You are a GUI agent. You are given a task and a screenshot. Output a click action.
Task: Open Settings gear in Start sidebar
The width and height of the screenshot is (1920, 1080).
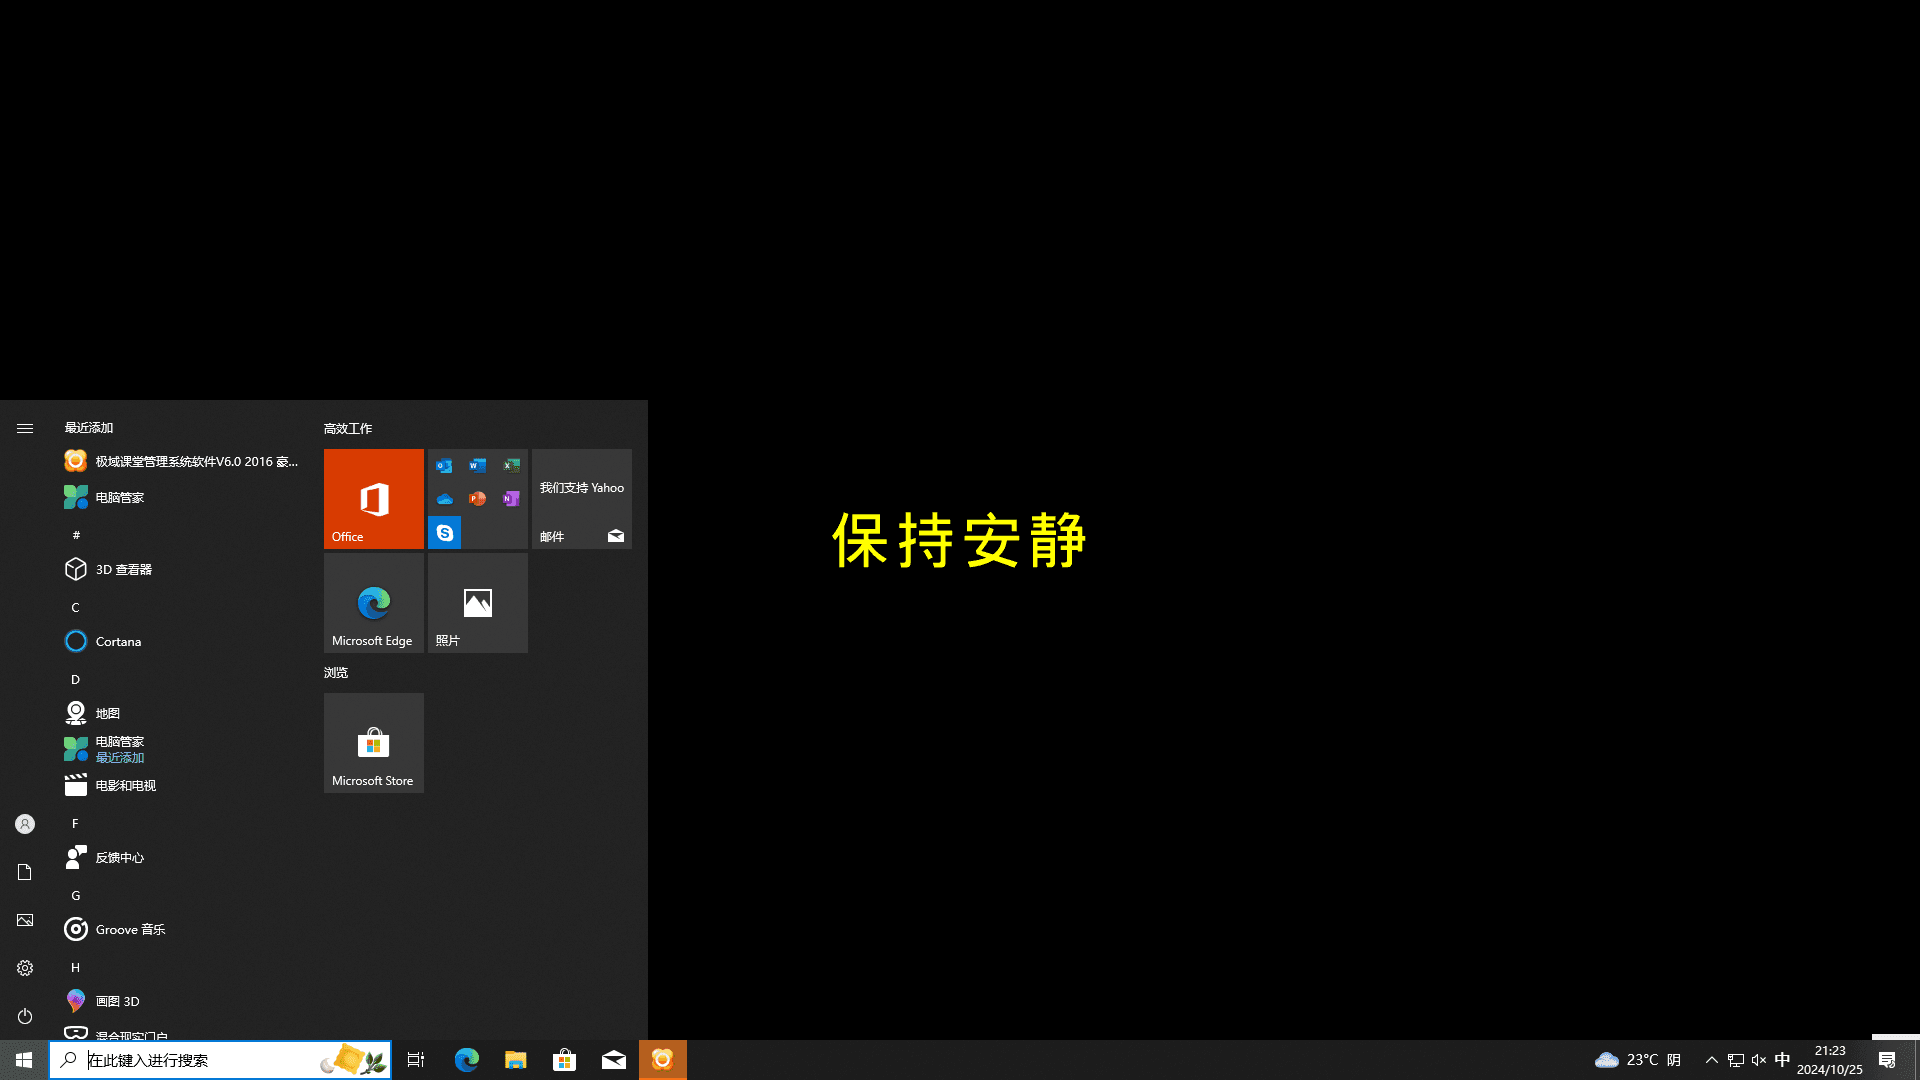click(25, 968)
